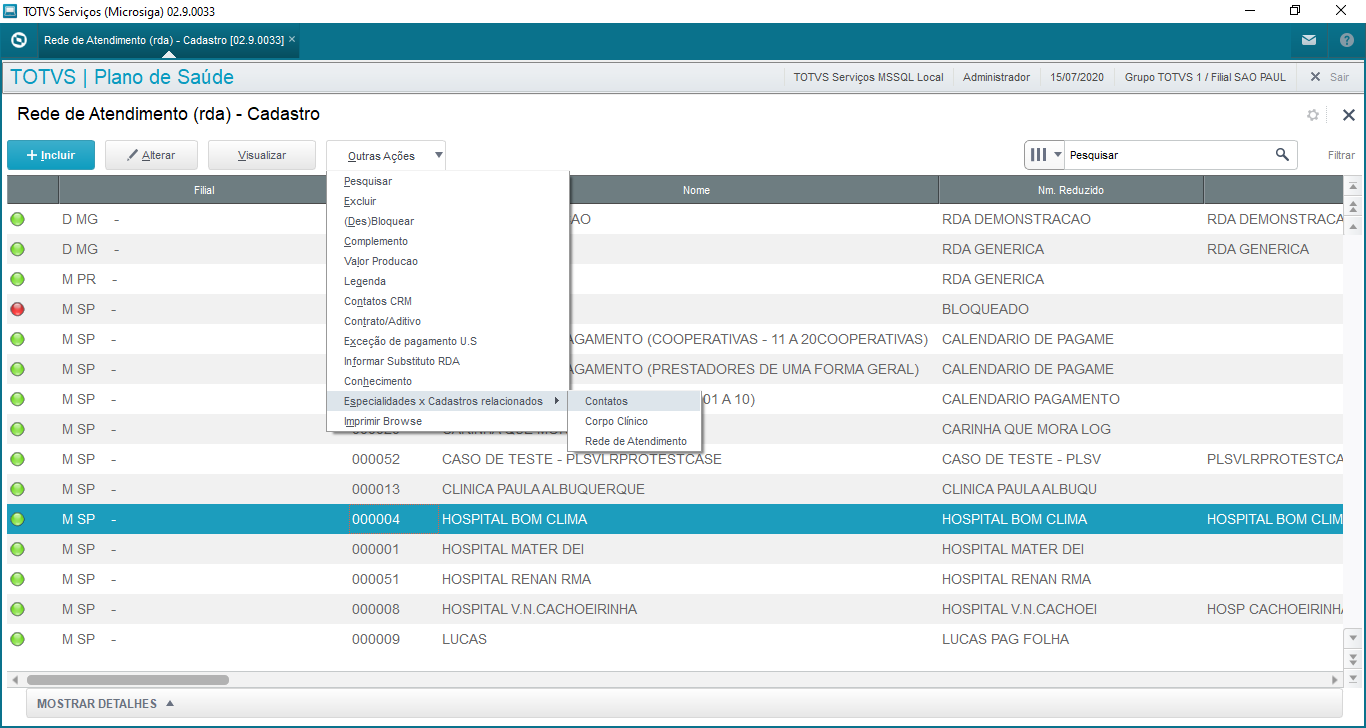Select the Rede de Atendimento (rda) tab
1366x728 pixels.
[x=164, y=40]
